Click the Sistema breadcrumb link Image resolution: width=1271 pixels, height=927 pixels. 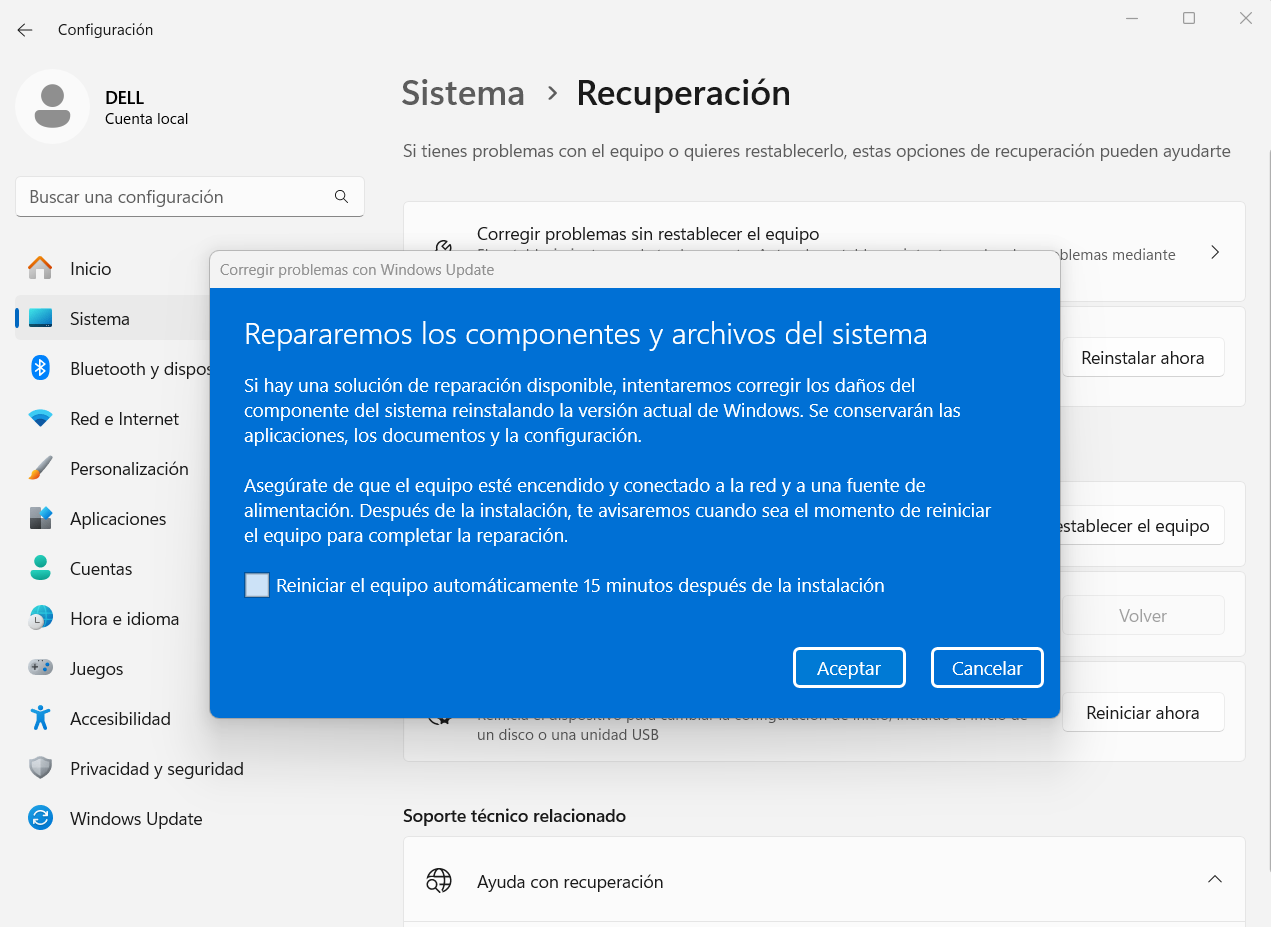coord(463,93)
